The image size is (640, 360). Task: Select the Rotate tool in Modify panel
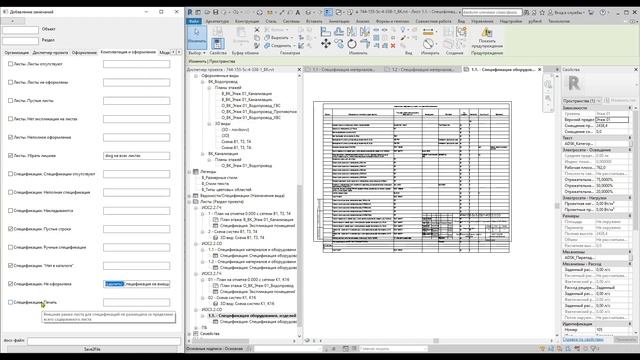[x=352, y=43]
